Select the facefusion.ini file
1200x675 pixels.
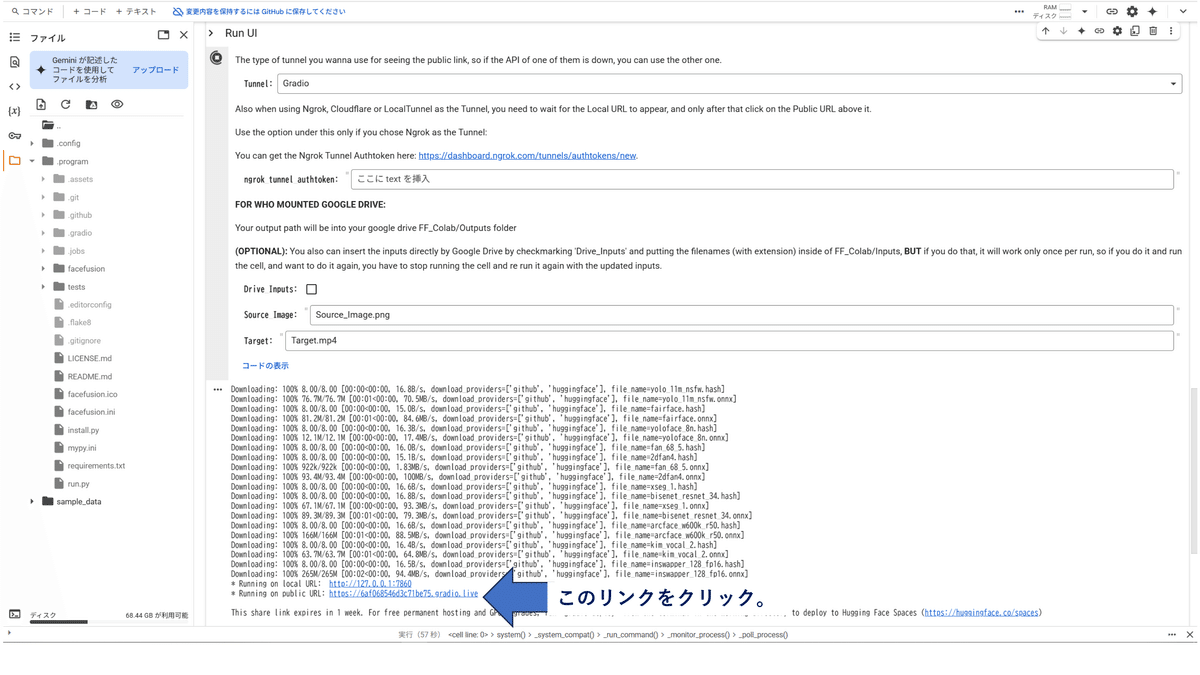point(91,412)
